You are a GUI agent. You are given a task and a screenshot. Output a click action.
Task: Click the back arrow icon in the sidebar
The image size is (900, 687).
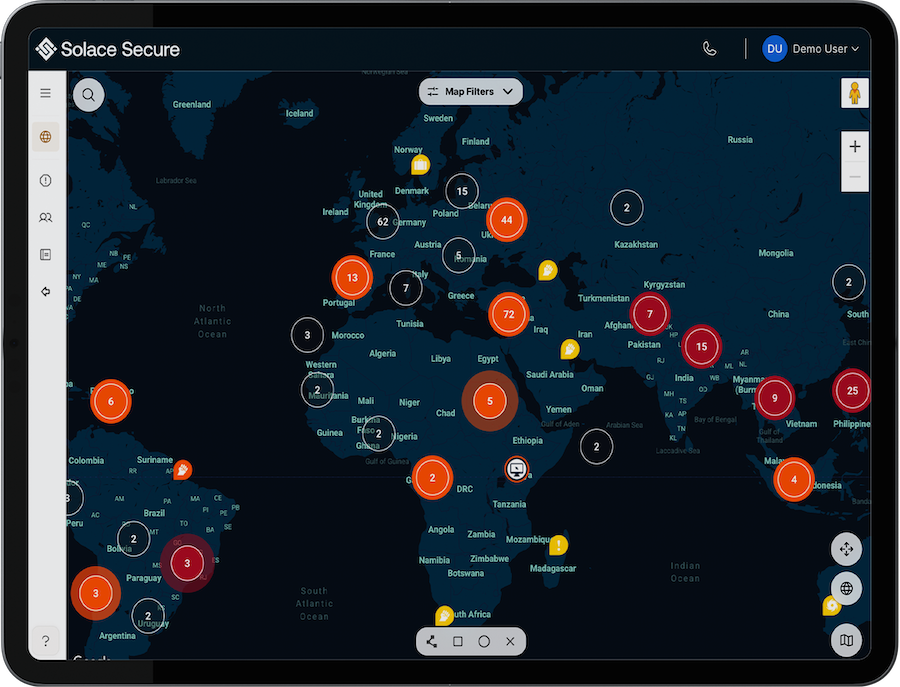[x=45, y=291]
